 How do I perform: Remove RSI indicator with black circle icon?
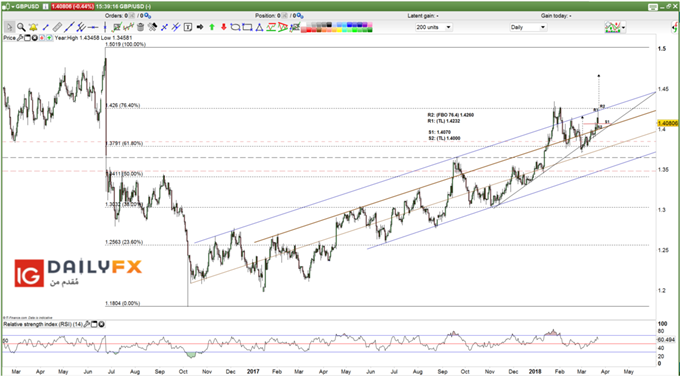coord(101,324)
